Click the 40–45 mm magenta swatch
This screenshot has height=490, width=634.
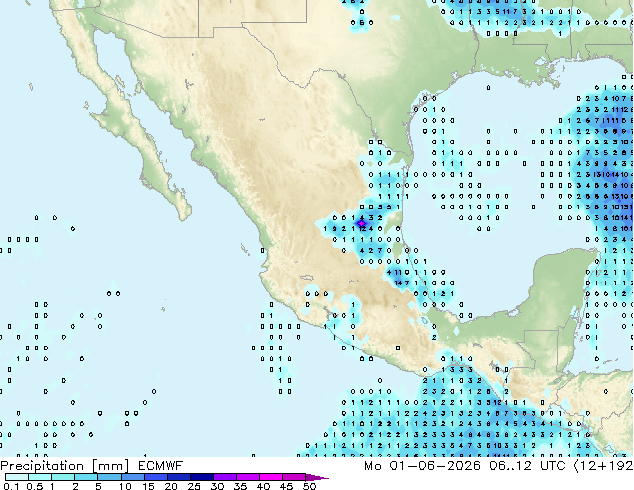tap(271, 477)
